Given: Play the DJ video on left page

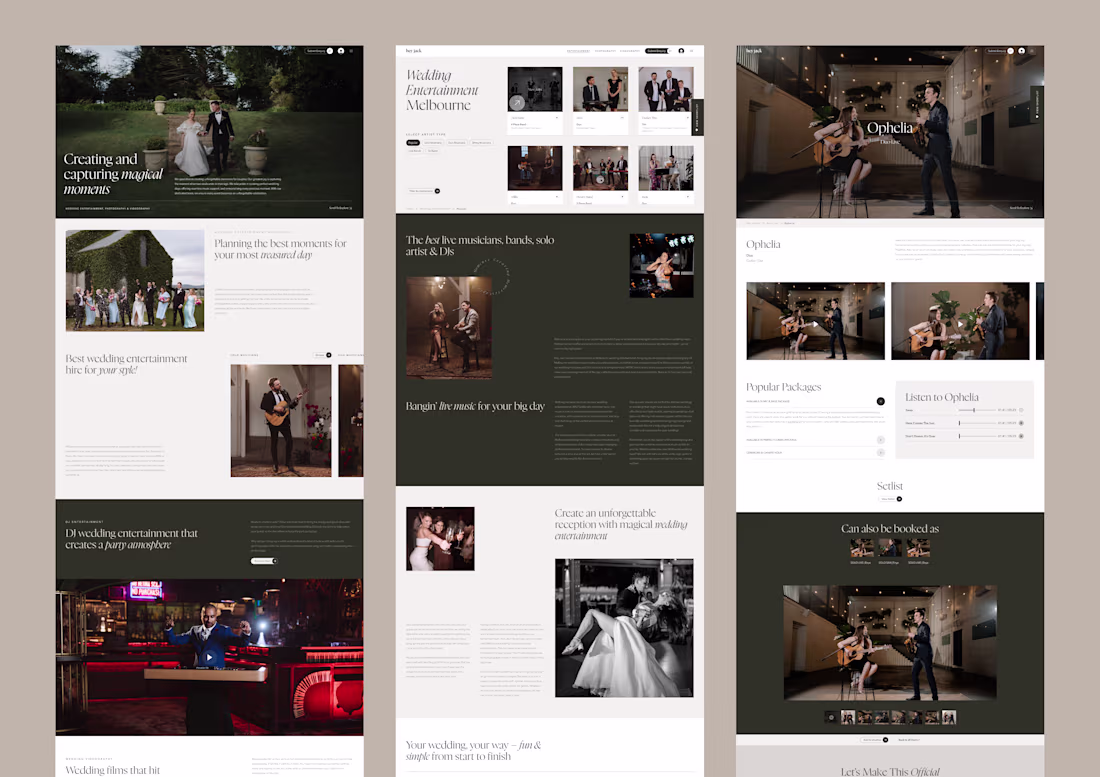Looking at the screenshot, I should 209,657.
